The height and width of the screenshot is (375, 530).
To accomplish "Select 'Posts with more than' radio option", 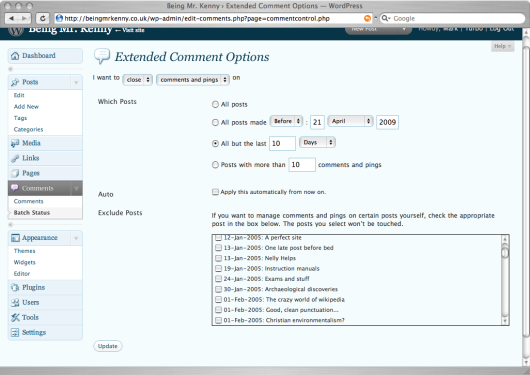I will pyautogui.click(x=215, y=165).
